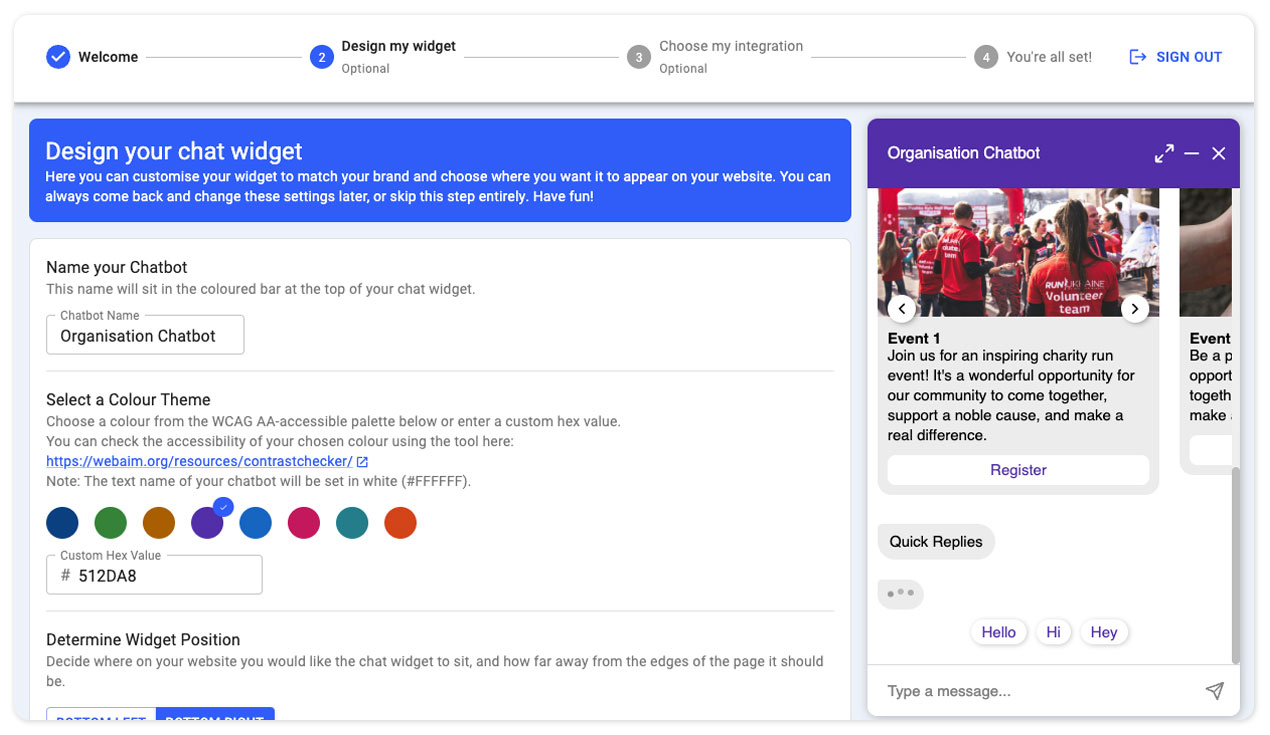Click the previous arrow on the Event 1 carousel

902,309
